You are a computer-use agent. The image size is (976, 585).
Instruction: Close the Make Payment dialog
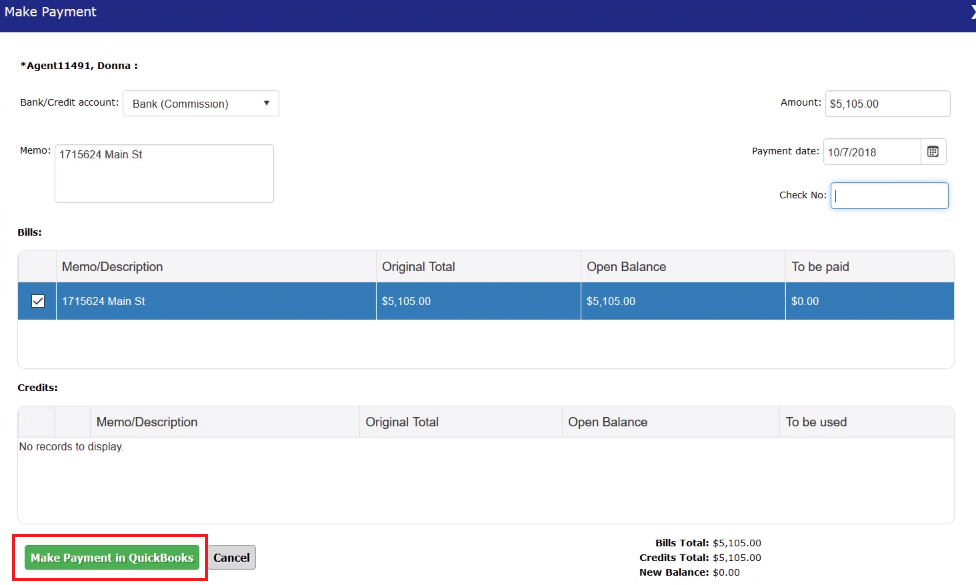pos(971,13)
